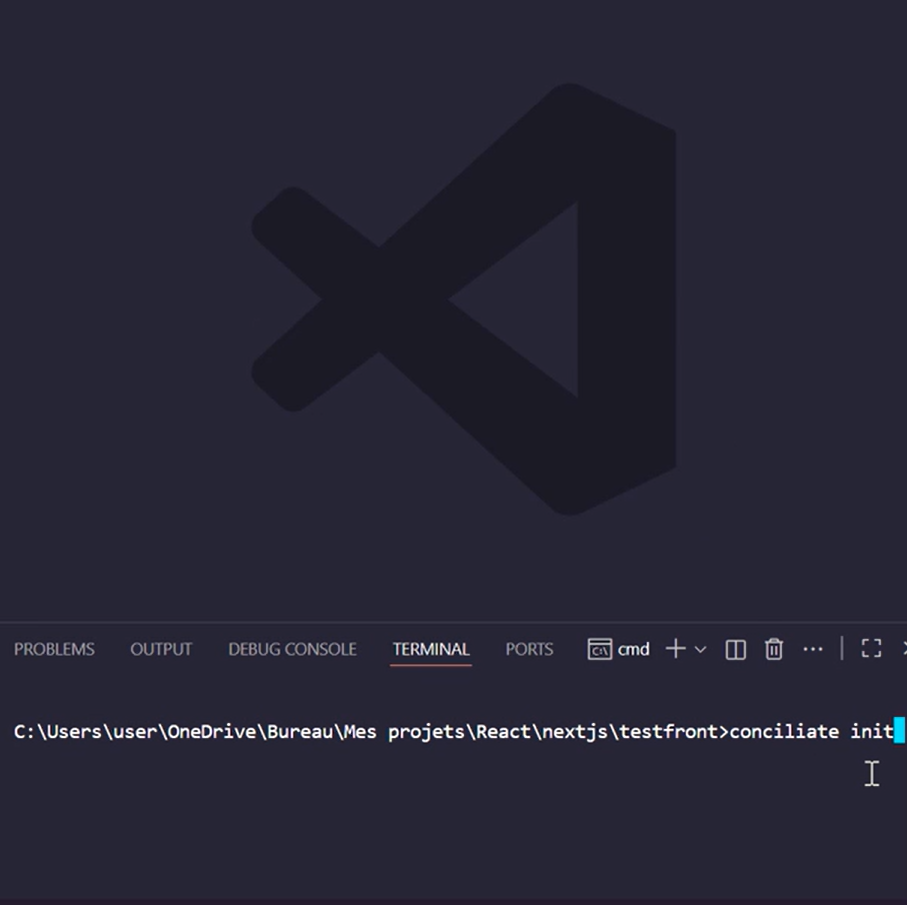
Task: Kill terminal with the trash icon
Action: pyautogui.click(x=773, y=649)
